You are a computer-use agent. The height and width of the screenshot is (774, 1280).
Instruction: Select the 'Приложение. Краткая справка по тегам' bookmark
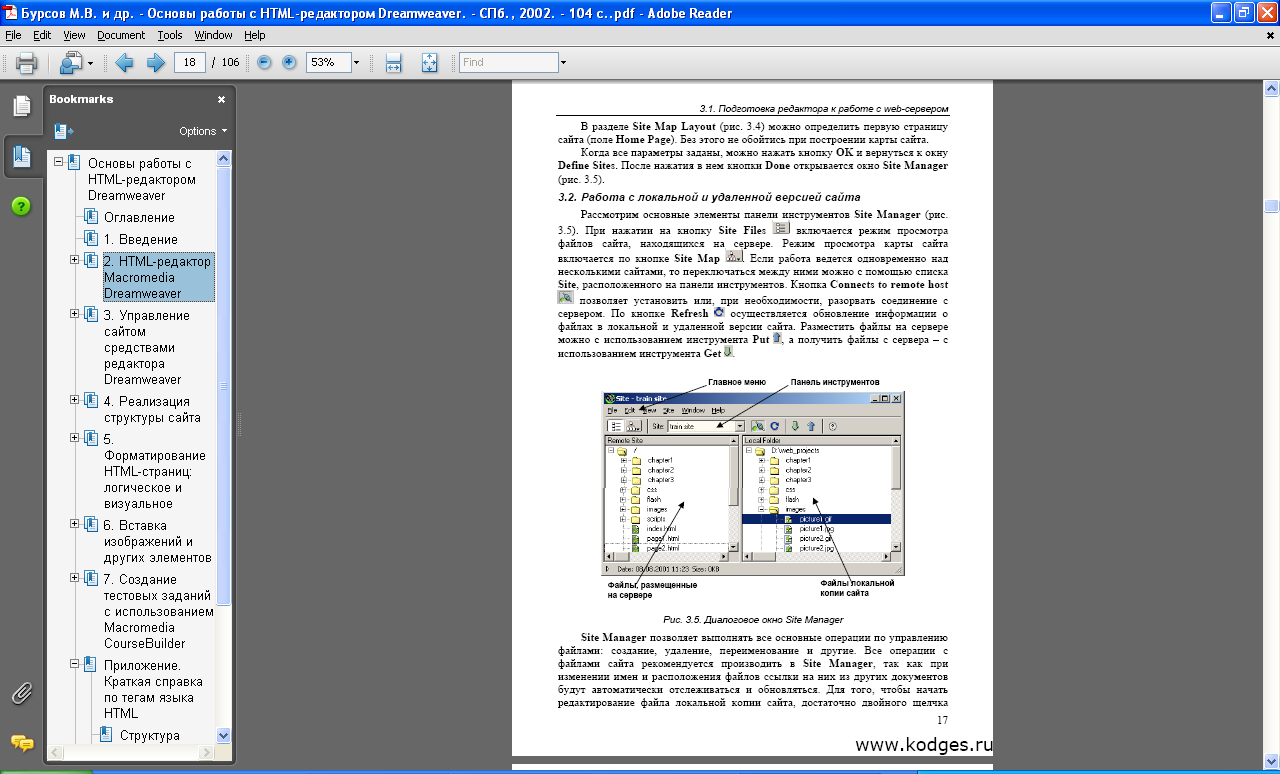155,689
